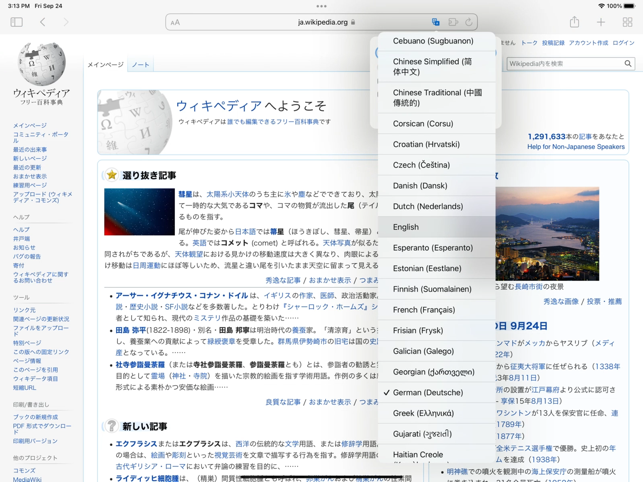This screenshot has height=482, width=643.
Task: Open sidebar link ブックの新規作成
Action: pos(35,417)
